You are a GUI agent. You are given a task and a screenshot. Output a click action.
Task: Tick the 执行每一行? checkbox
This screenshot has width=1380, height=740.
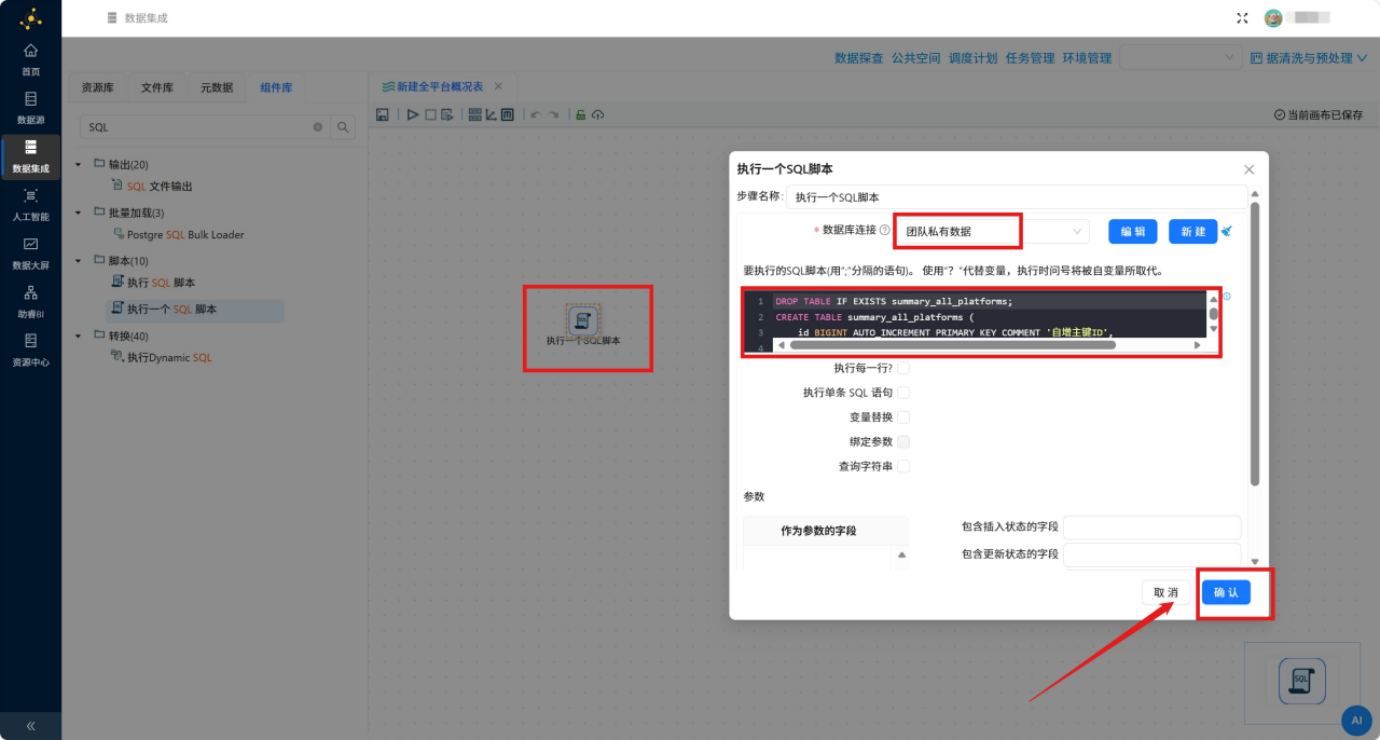904,368
